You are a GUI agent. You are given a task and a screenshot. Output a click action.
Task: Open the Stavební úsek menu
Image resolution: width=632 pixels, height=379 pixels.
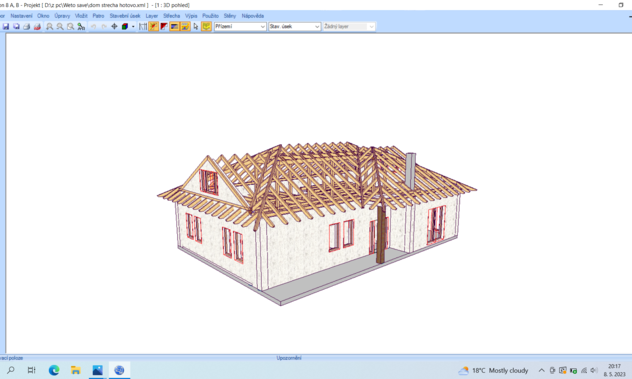coord(125,16)
